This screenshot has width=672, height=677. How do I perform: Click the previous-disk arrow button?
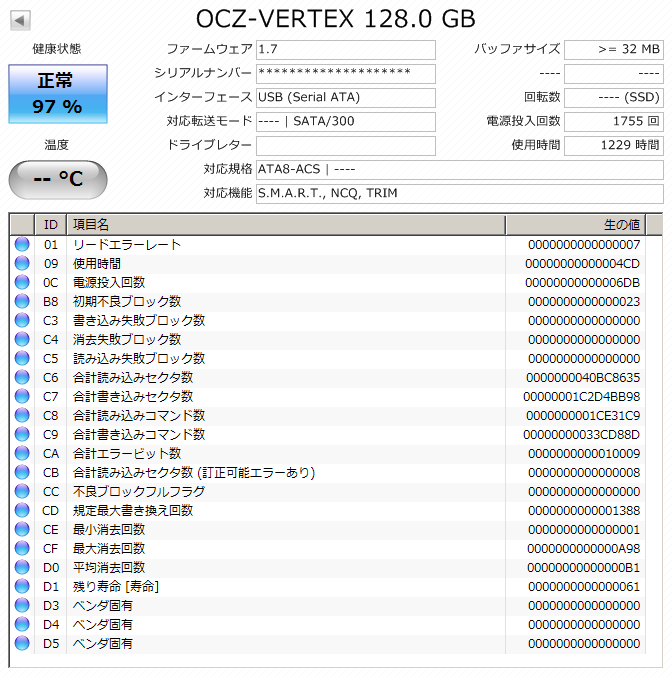pos(20,20)
